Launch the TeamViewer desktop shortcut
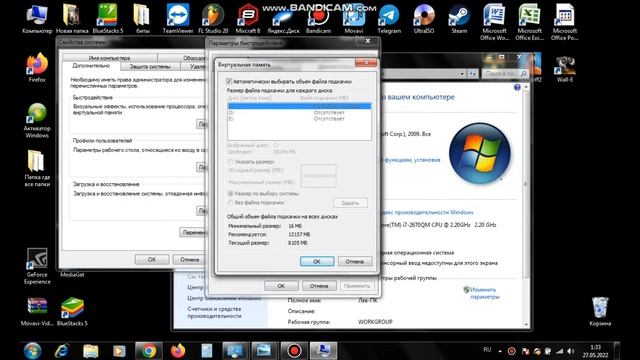This screenshot has width=640, height=360. point(178,19)
